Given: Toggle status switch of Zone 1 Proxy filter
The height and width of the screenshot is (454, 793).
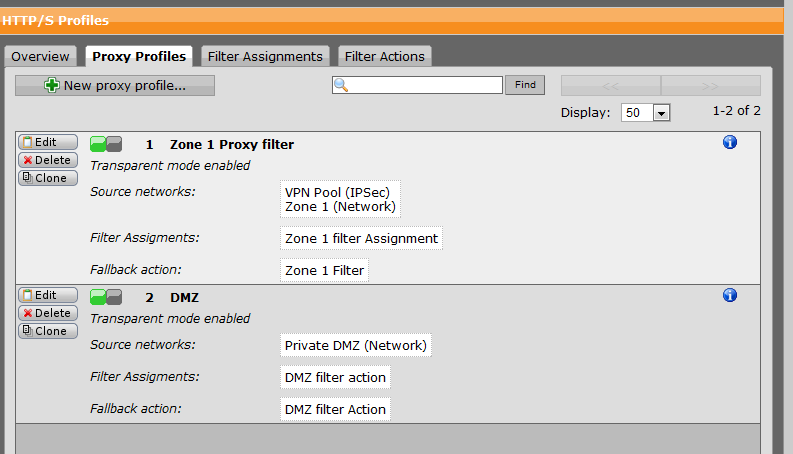Looking at the screenshot, I should click(106, 145).
